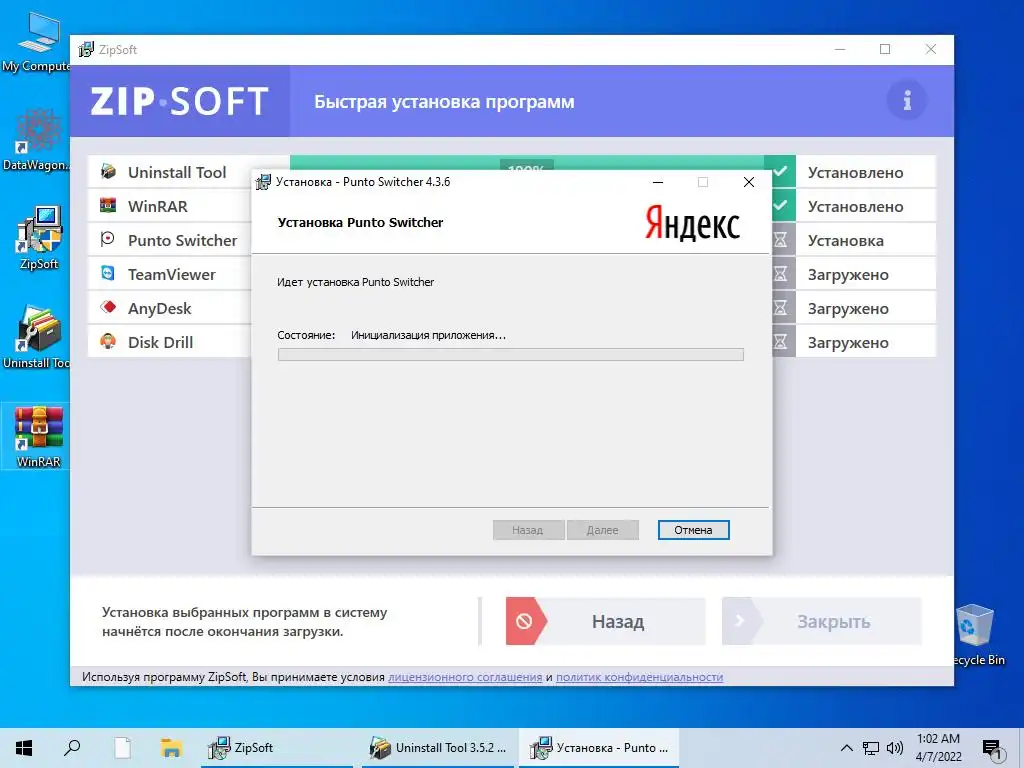Click ZipSoft title bar icon

click(86, 50)
